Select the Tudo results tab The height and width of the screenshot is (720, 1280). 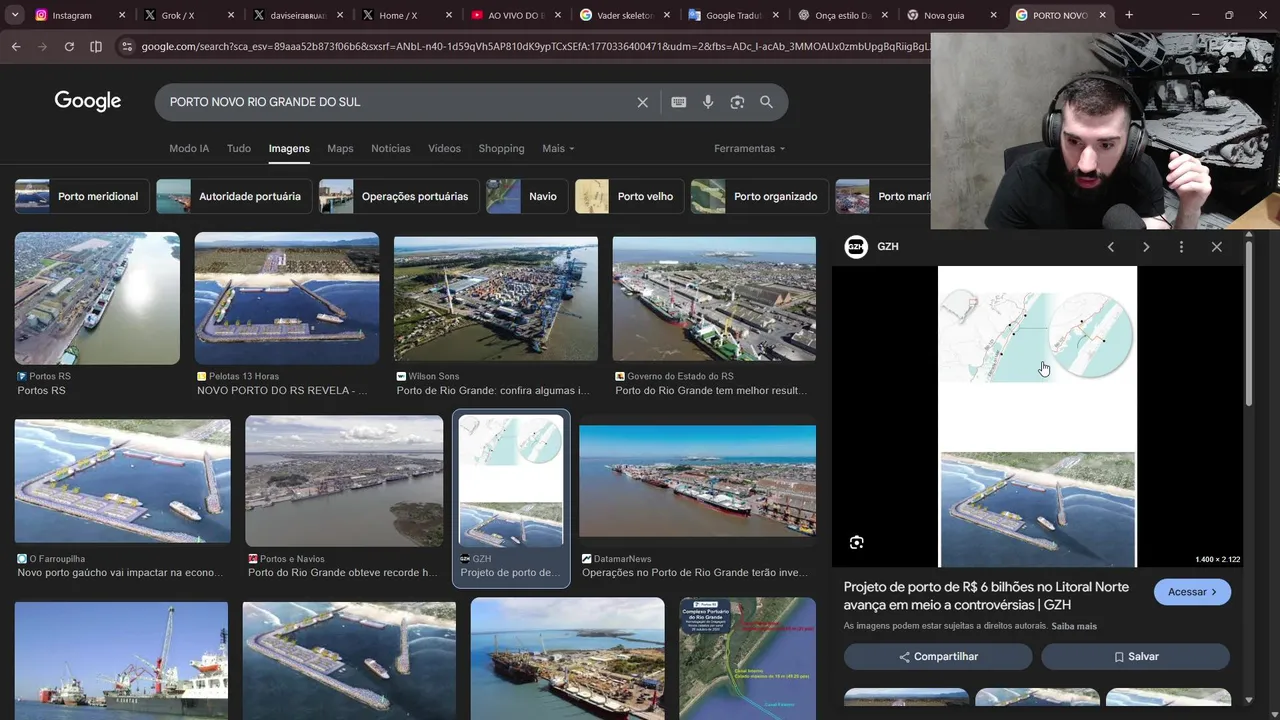click(x=239, y=148)
